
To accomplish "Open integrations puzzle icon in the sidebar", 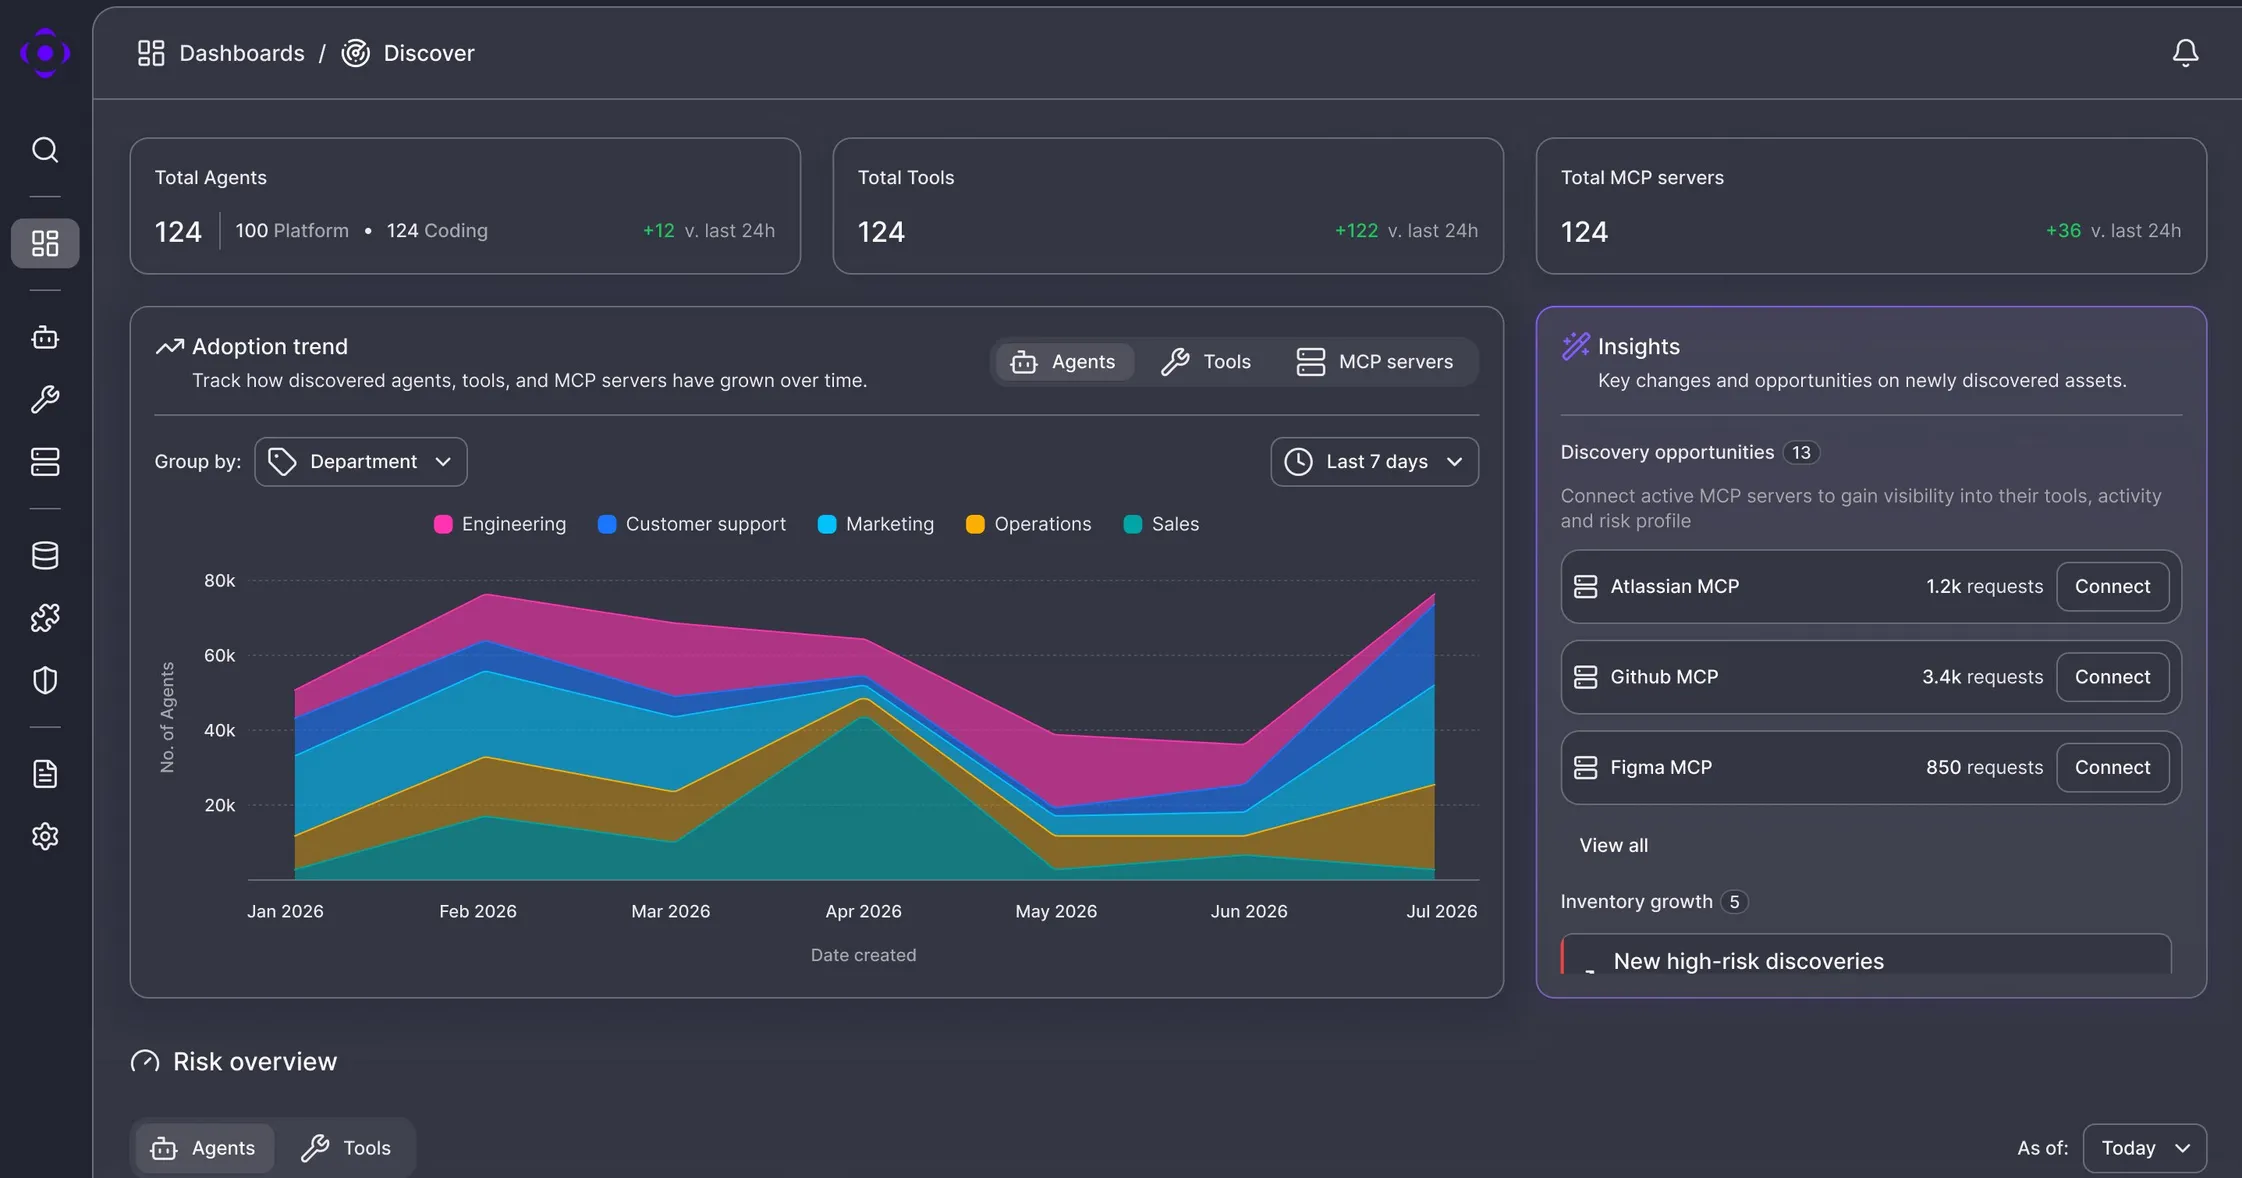I will pyautogui.click(x=45, y=618).
